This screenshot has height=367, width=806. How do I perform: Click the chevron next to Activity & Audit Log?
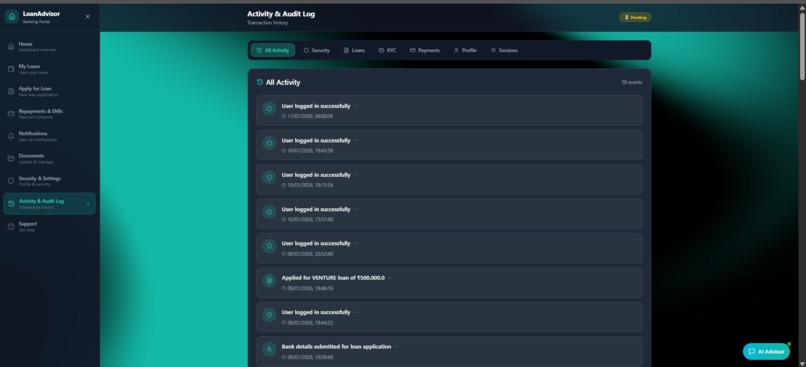coord(88,204)
